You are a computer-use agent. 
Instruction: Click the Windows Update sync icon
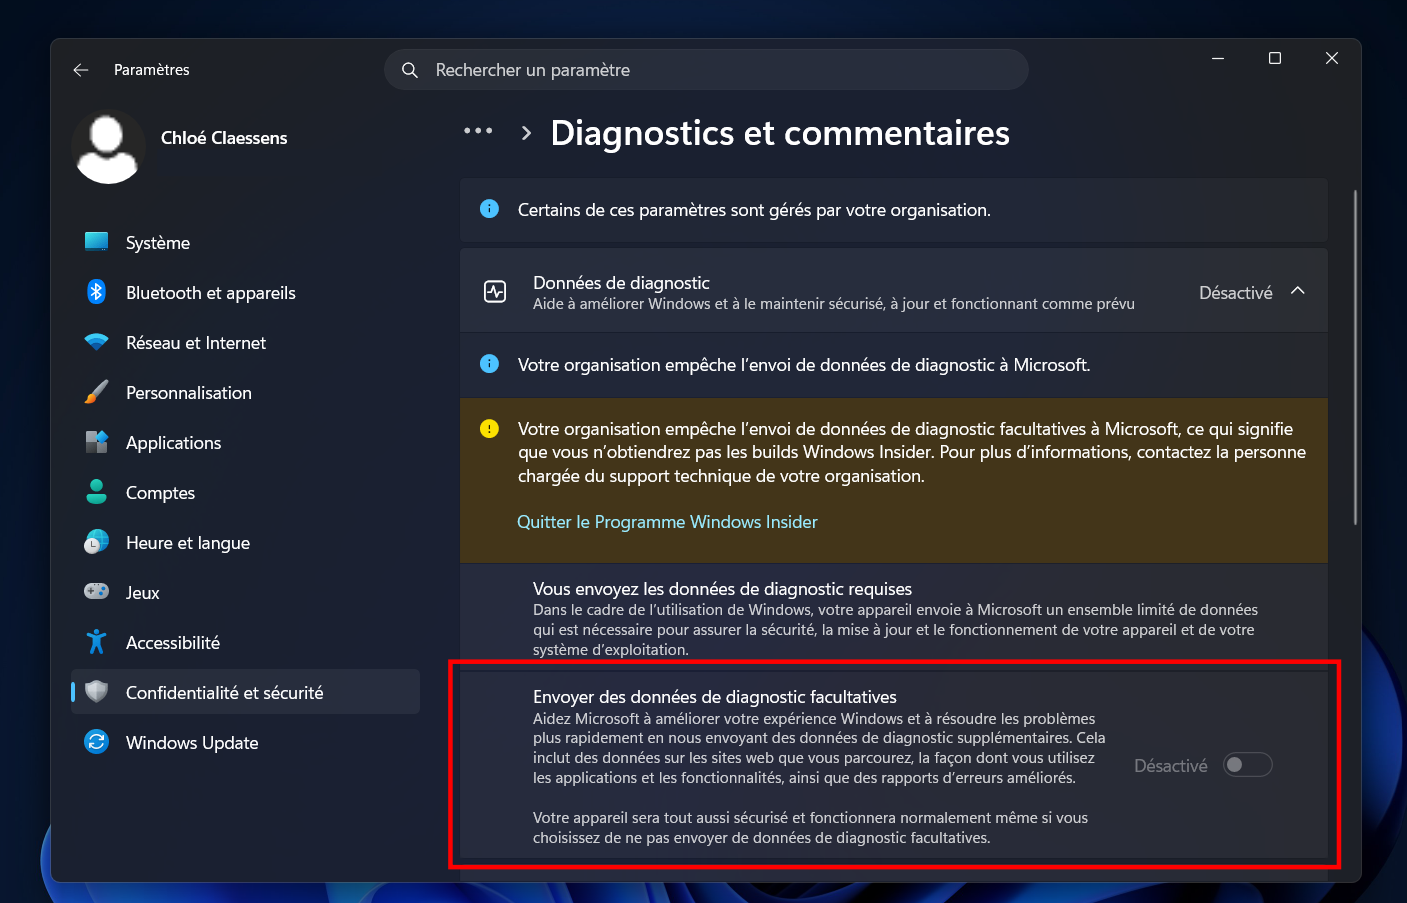tap(96, 742)
